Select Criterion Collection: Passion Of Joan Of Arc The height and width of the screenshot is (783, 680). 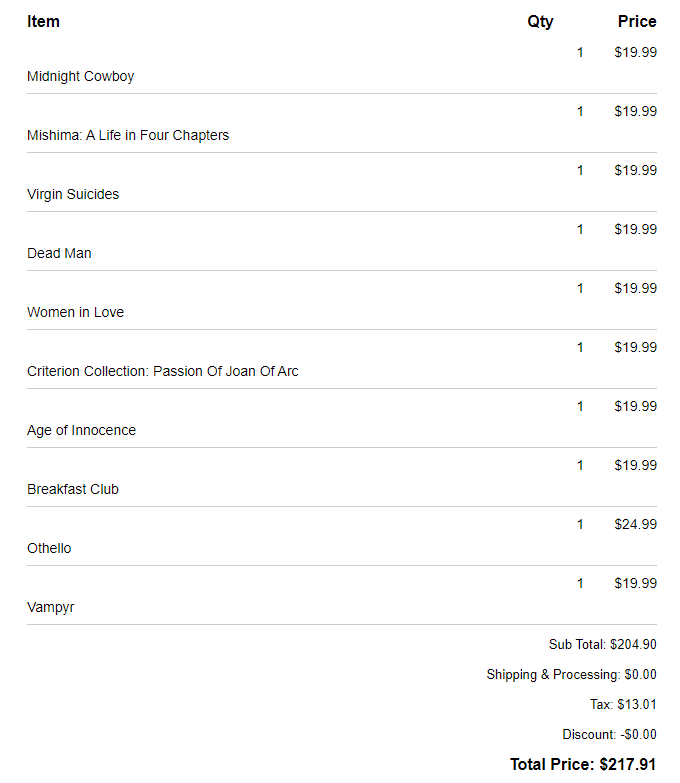pos(163,371)
